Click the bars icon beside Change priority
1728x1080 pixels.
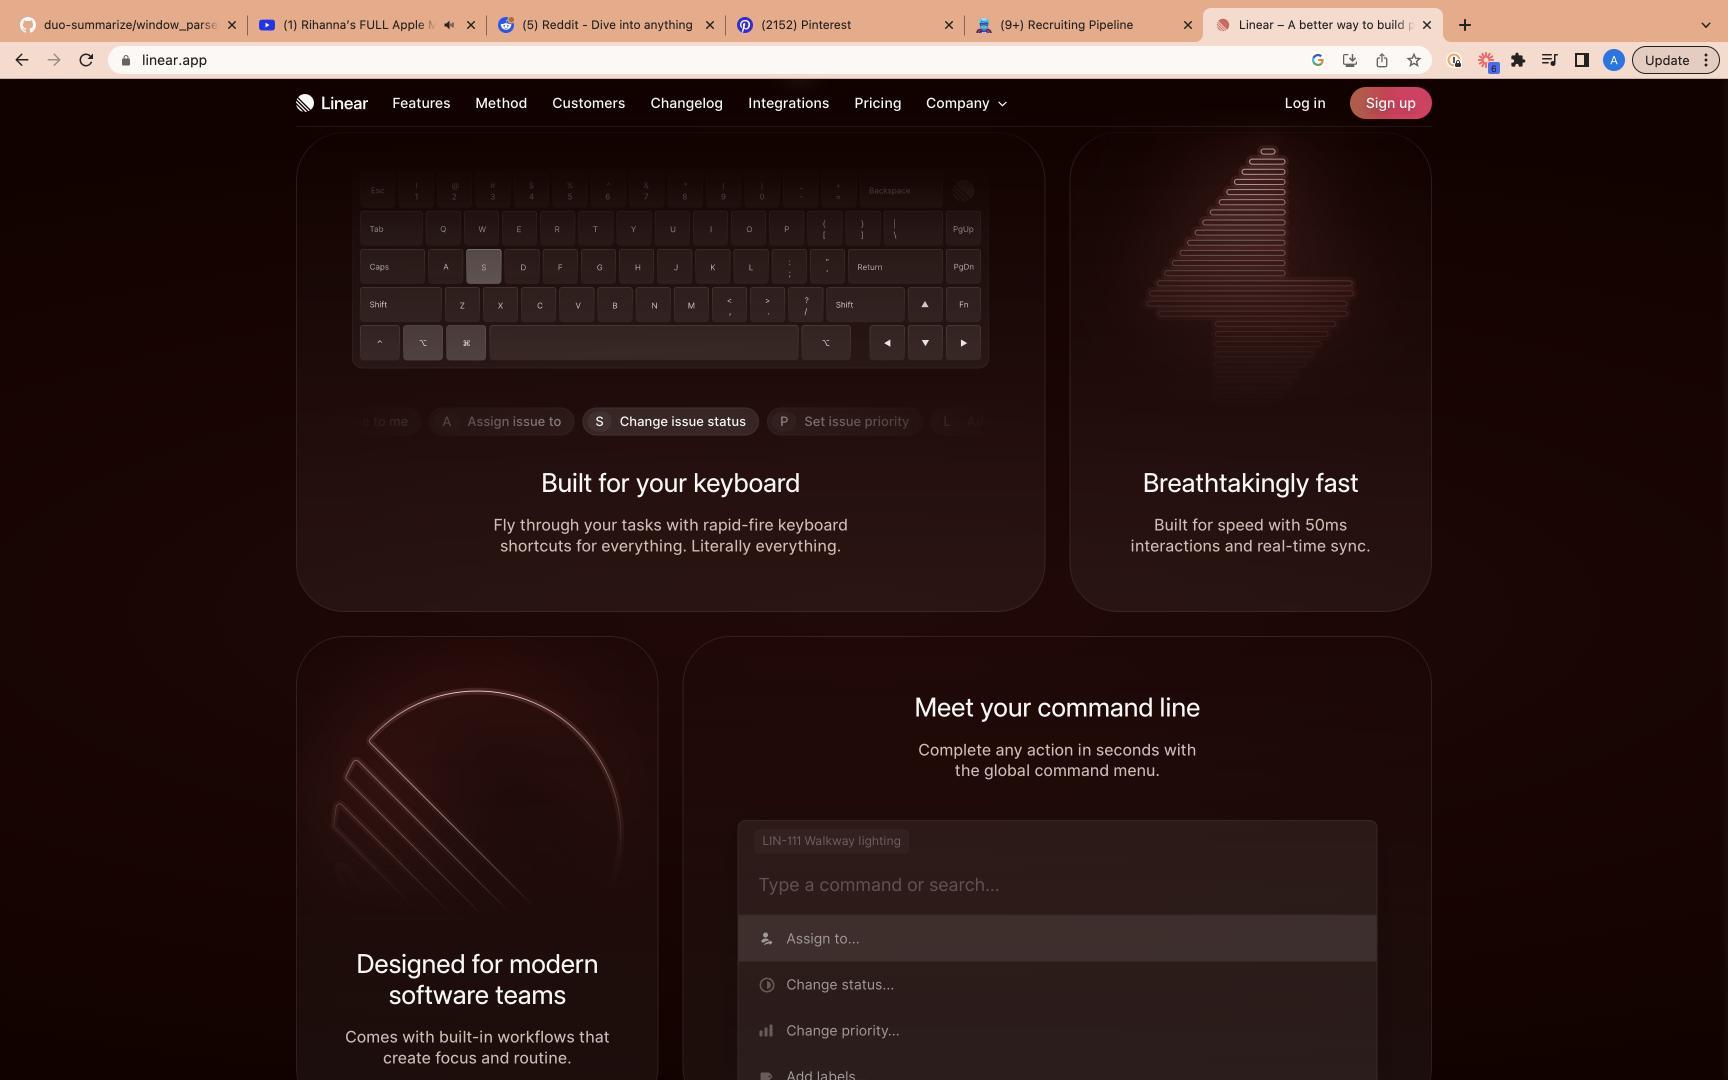pos(766,1031)
